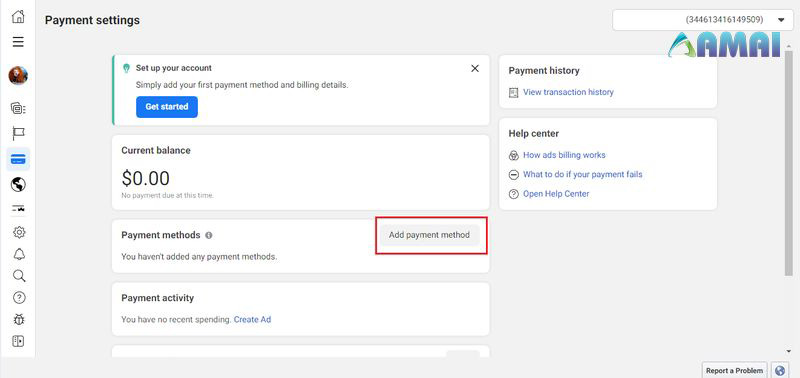Click the vertical page scrollbar
The image size is (800, 378).
click(x=789, y=163)
